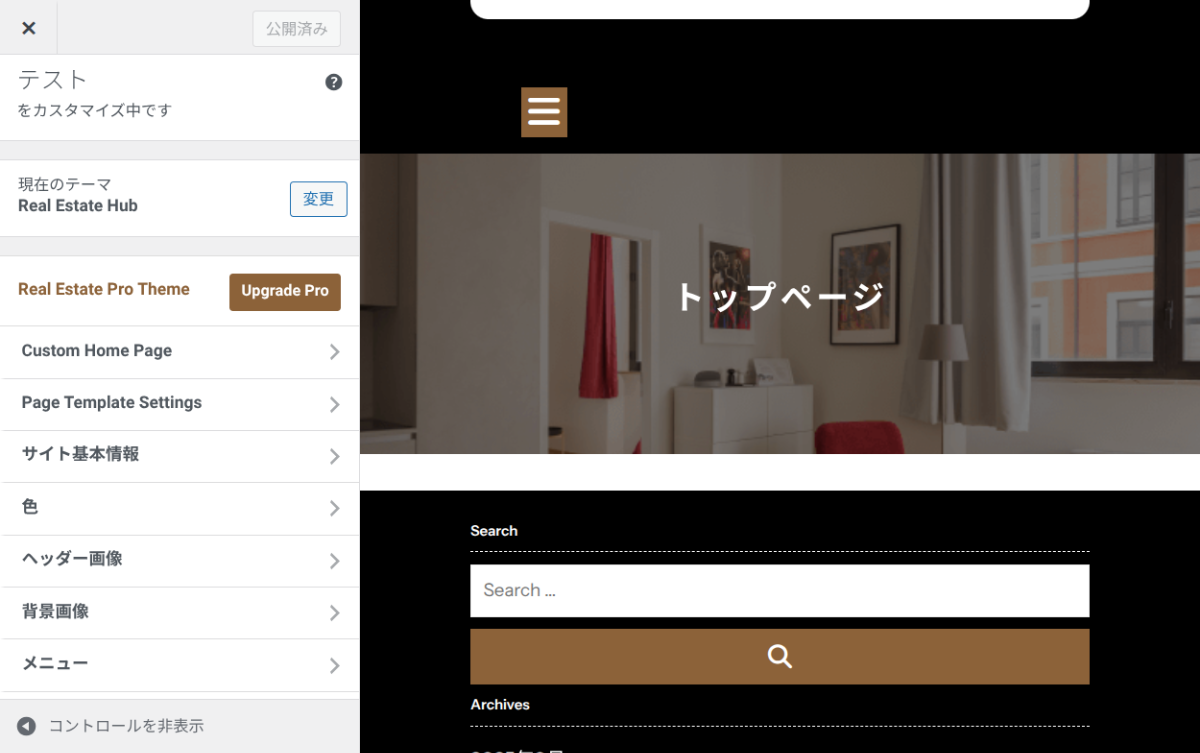Click the Real Estate Pro Theme heading
The image size is (1200, 753).
[x=103, y=289]
